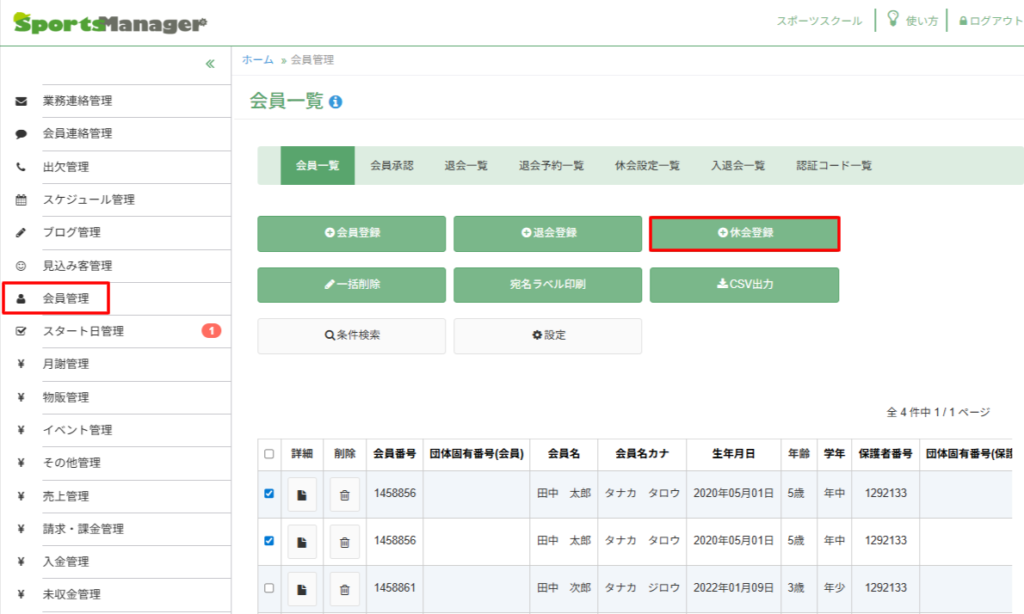Click the info icon next to 会員一覧 heading
Viewport: 1024px width, 614px height.
coord(336,102)
